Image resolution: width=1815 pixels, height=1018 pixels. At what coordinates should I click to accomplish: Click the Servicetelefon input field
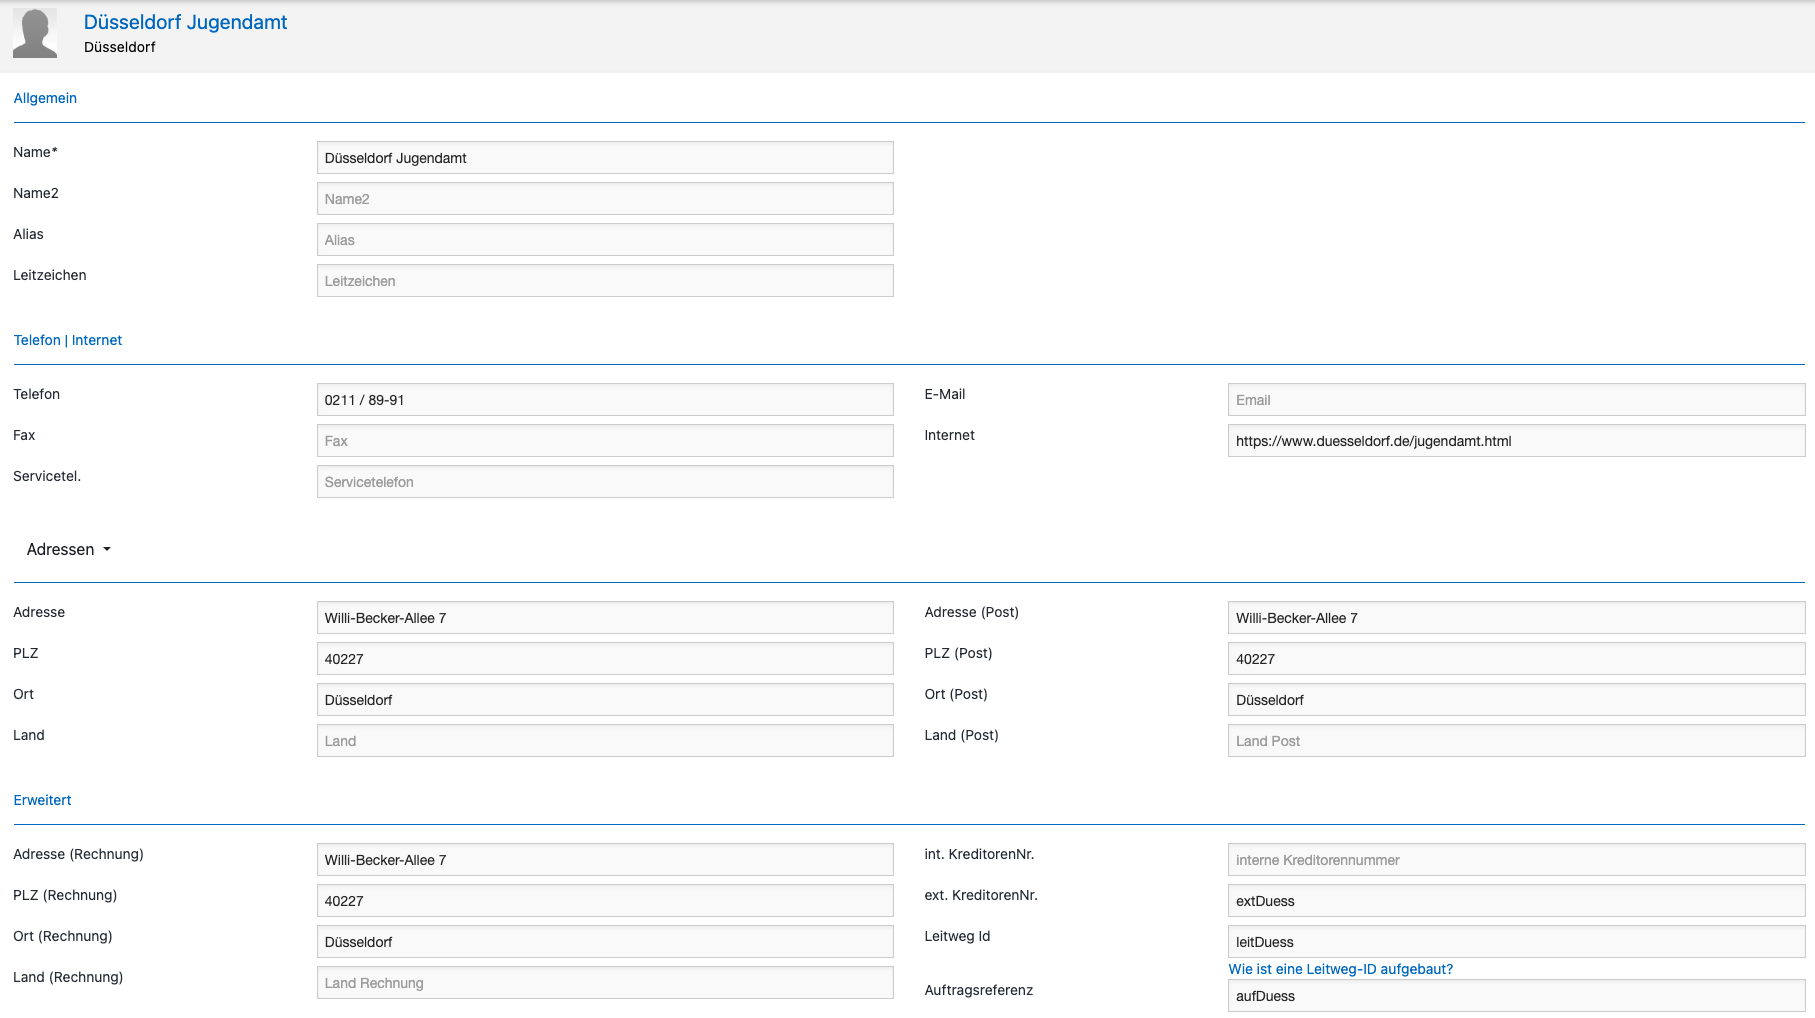coord(605,482)
